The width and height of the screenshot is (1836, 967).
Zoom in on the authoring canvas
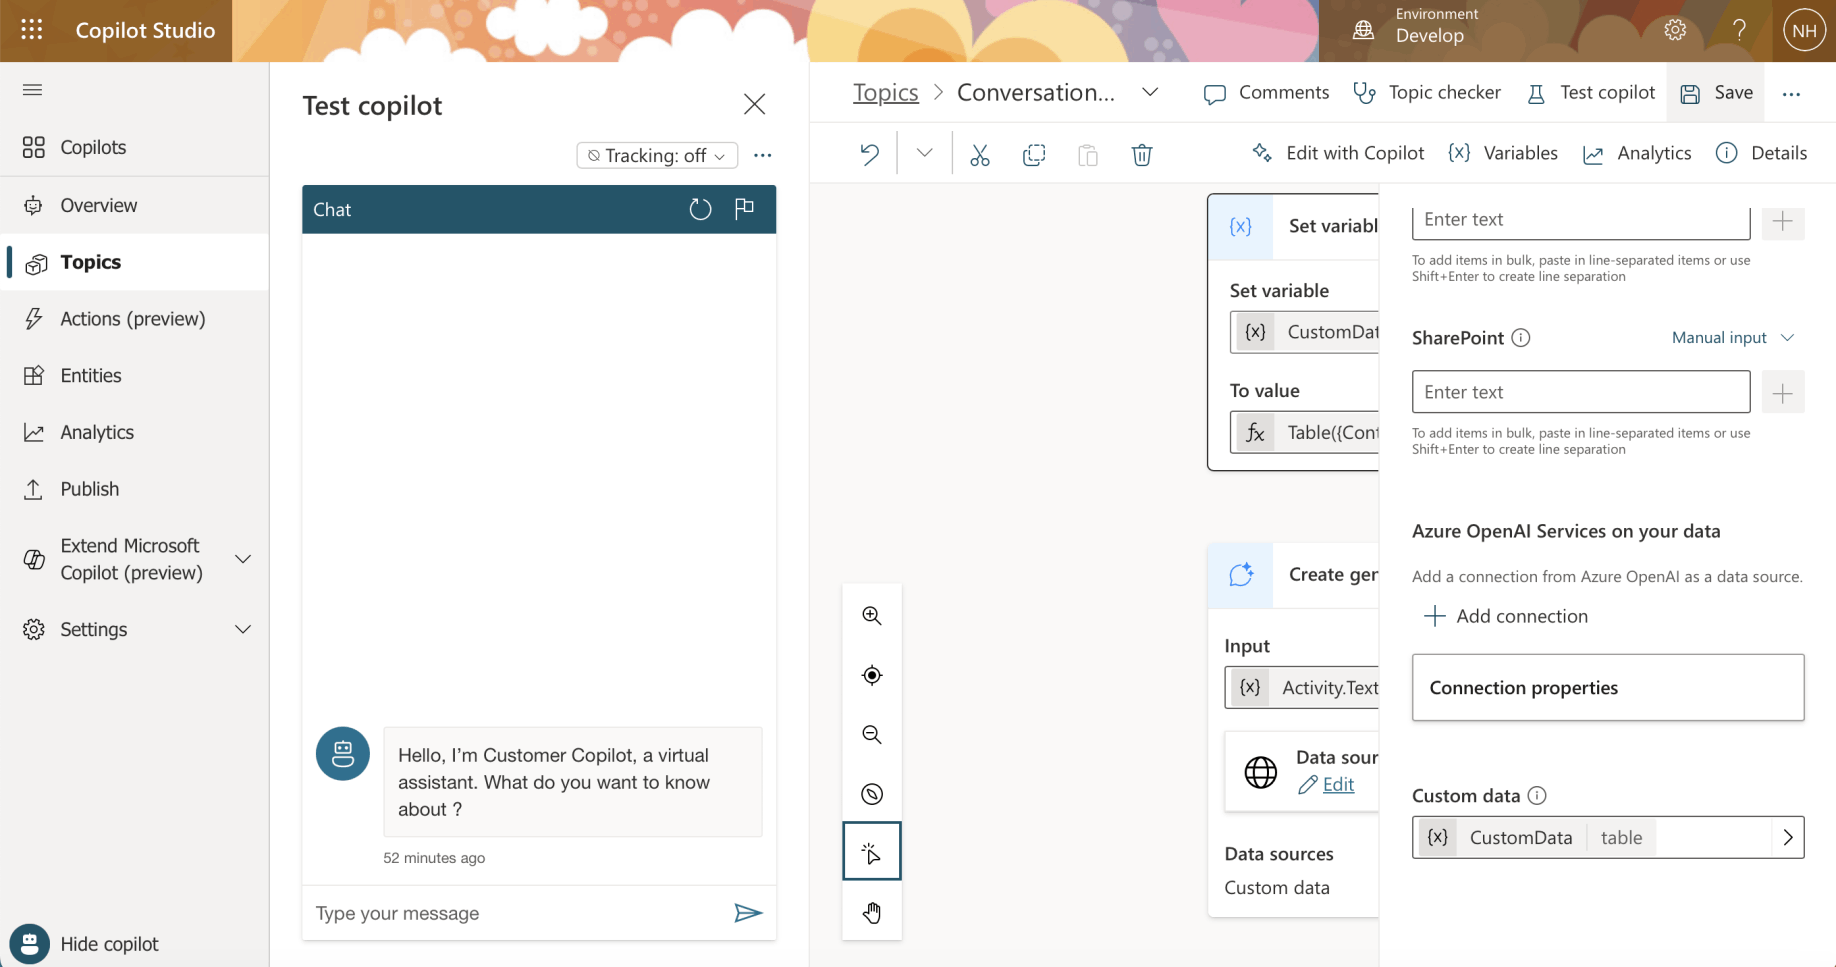click(x=872, y=616)
